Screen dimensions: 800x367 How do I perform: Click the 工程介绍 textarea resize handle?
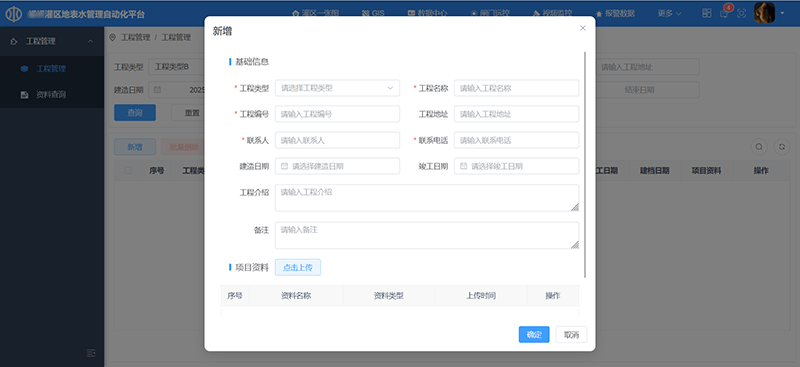(575, 207)
